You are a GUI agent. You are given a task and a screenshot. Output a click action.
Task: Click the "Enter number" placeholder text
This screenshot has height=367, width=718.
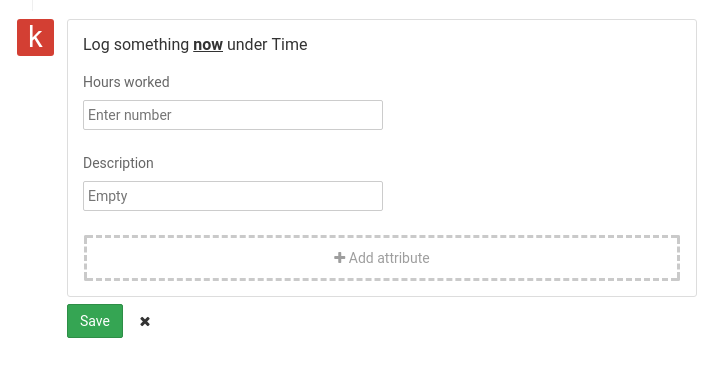130,115
